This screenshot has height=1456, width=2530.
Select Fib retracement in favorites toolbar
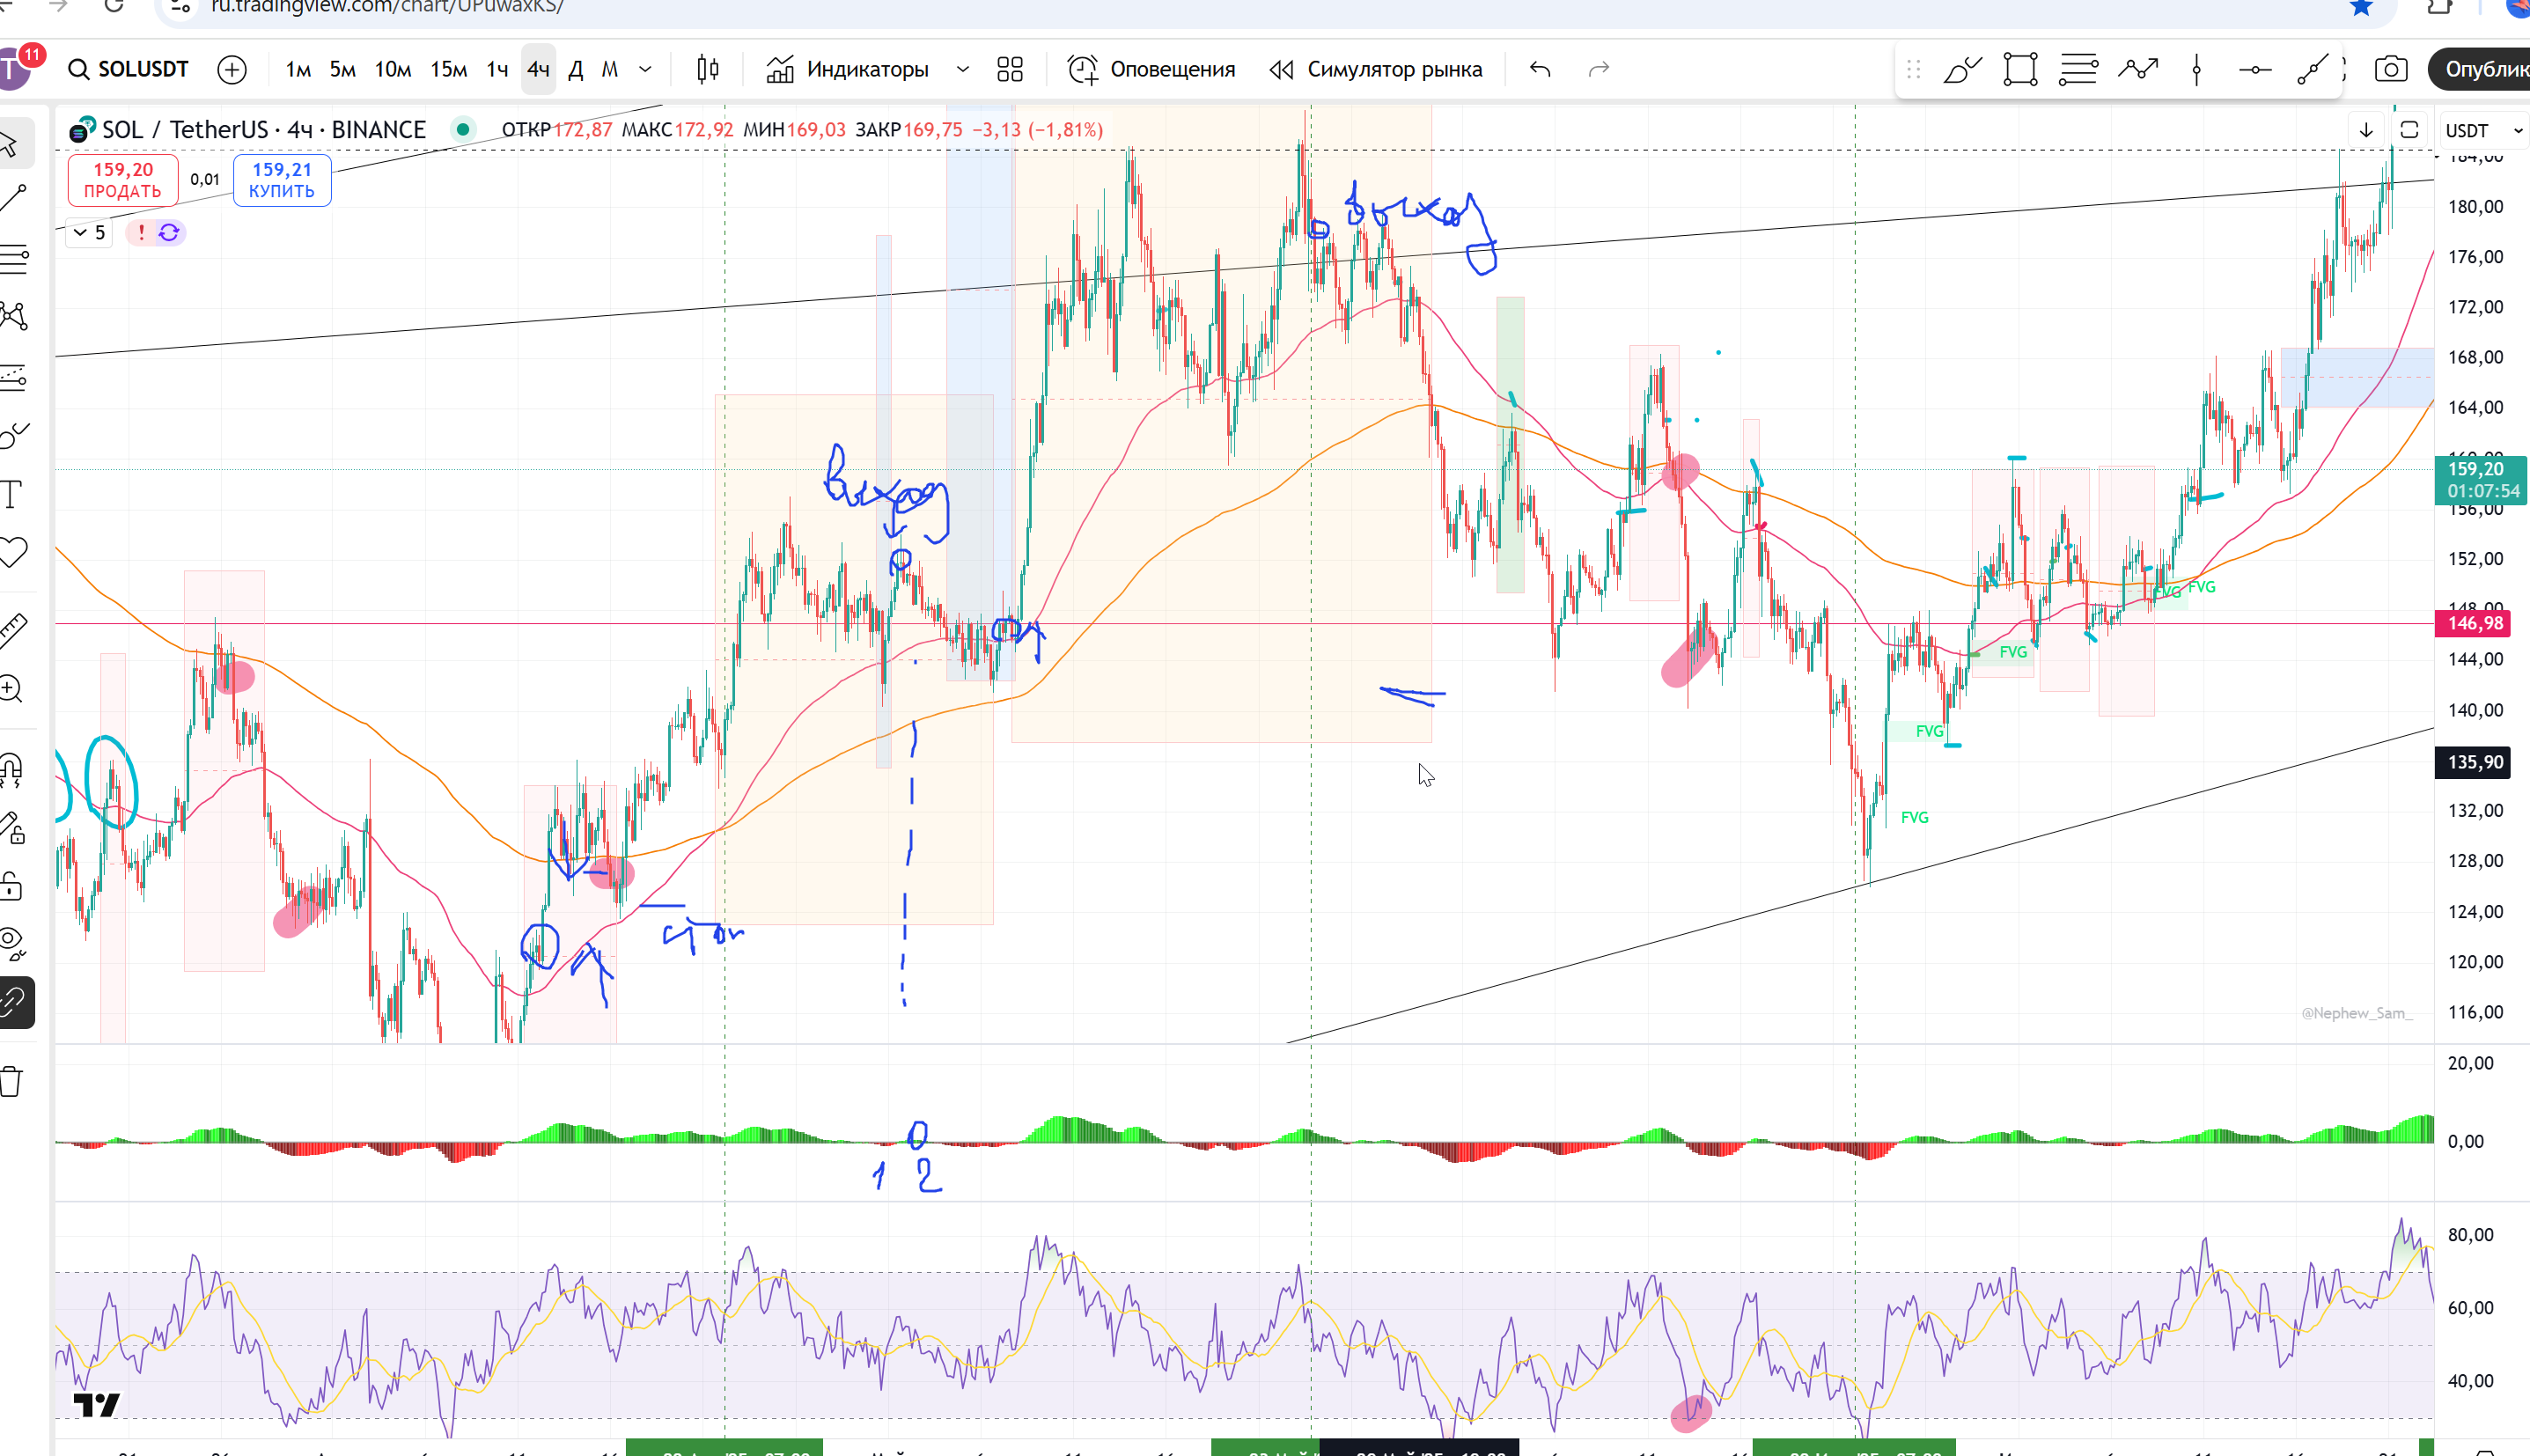click(x=2078, y=69)
